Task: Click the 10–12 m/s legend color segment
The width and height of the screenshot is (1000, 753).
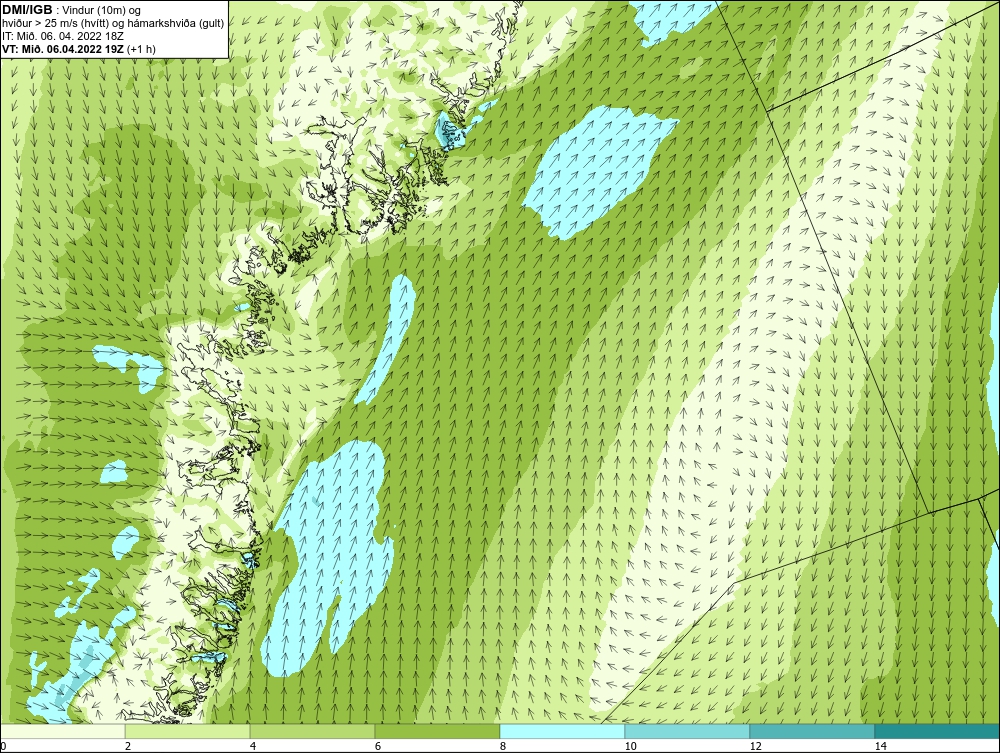Action: coord(688,731)
